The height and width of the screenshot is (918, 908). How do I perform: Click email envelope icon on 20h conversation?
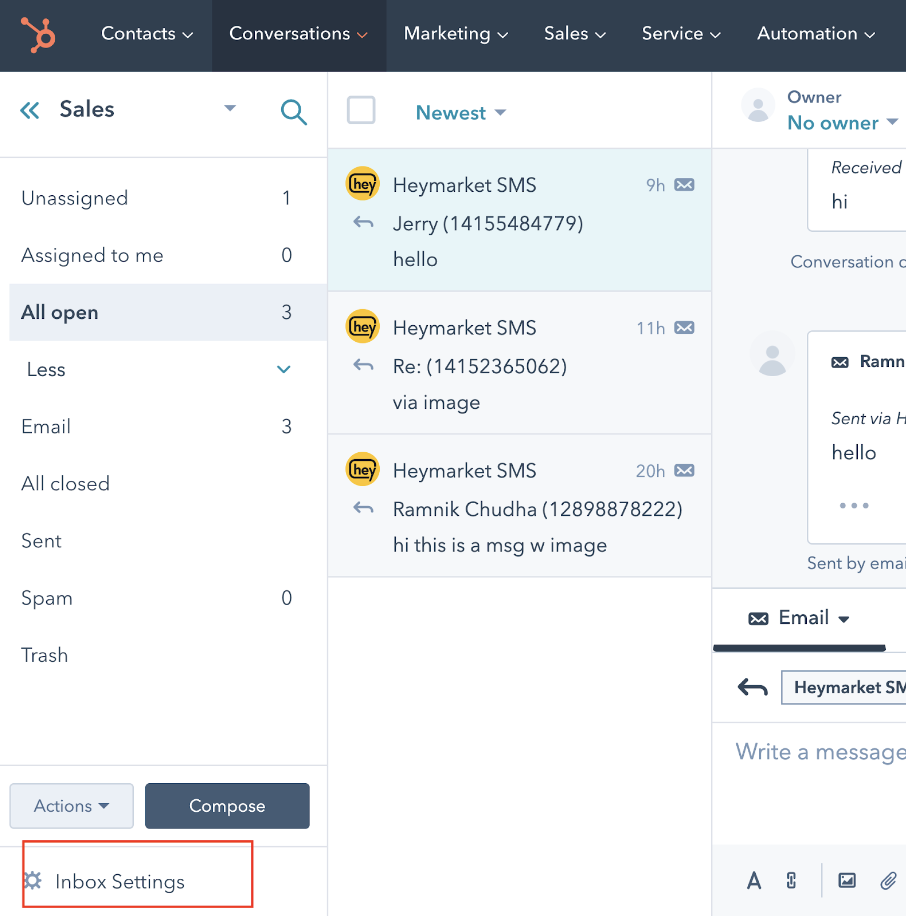pos(684,471)
